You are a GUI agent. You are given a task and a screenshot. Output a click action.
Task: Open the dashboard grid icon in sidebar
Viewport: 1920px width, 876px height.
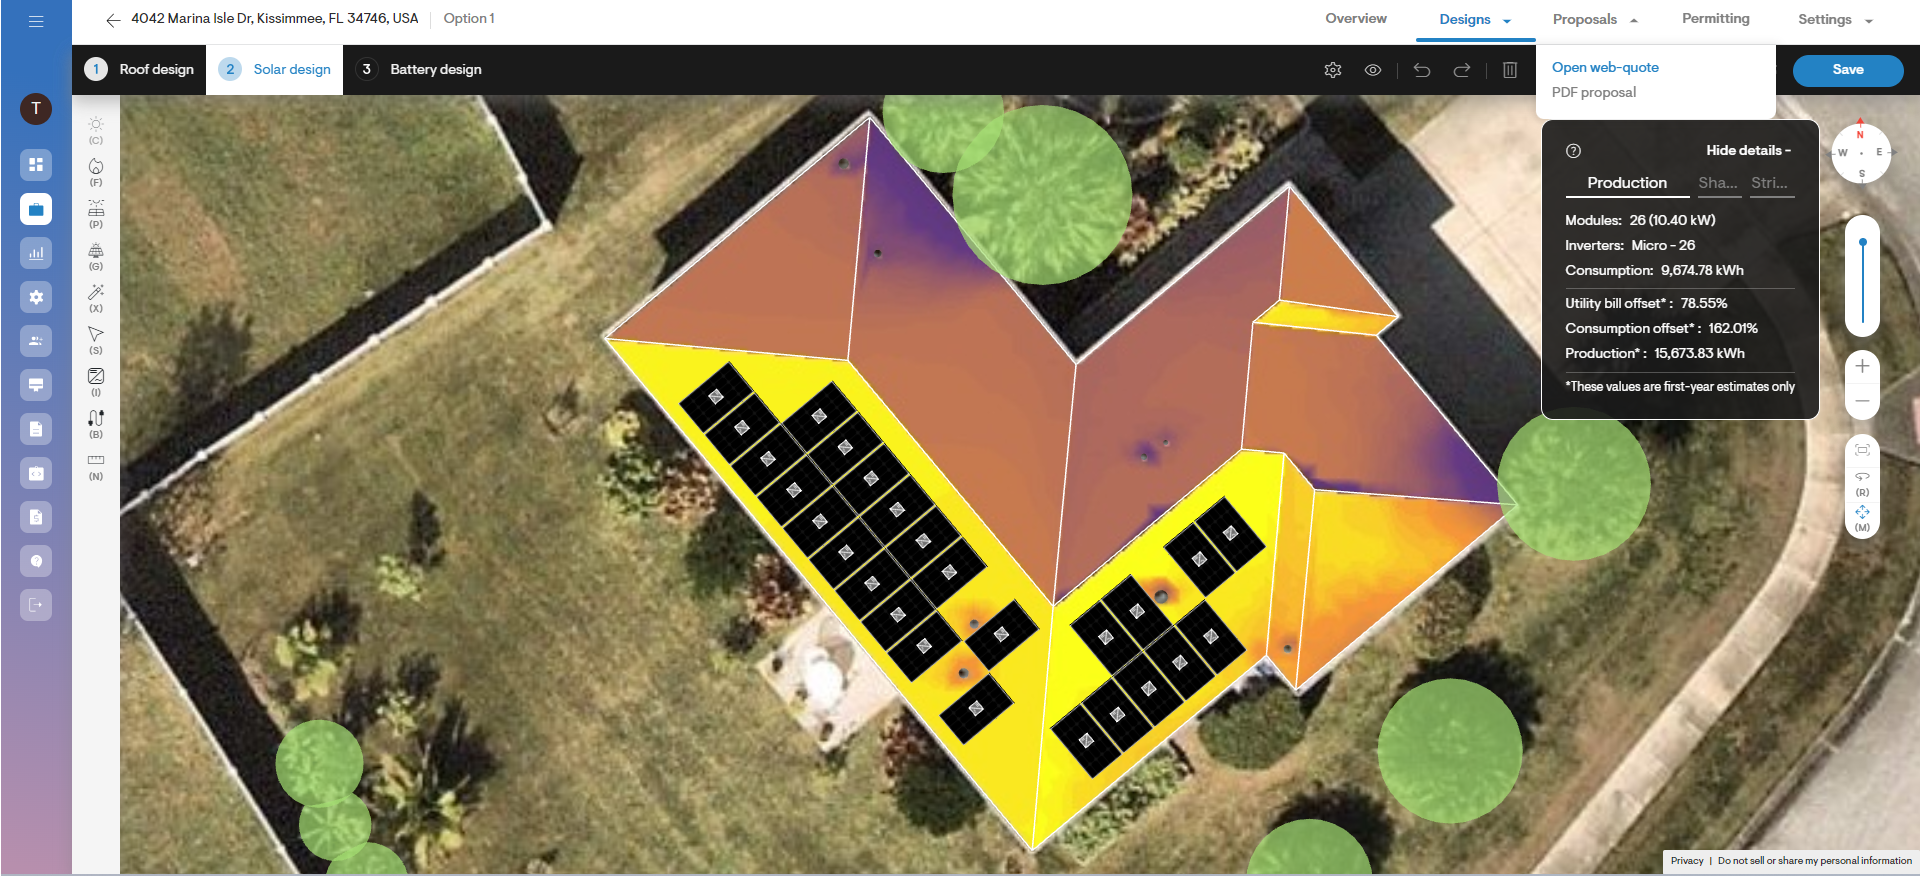[36, 165]
